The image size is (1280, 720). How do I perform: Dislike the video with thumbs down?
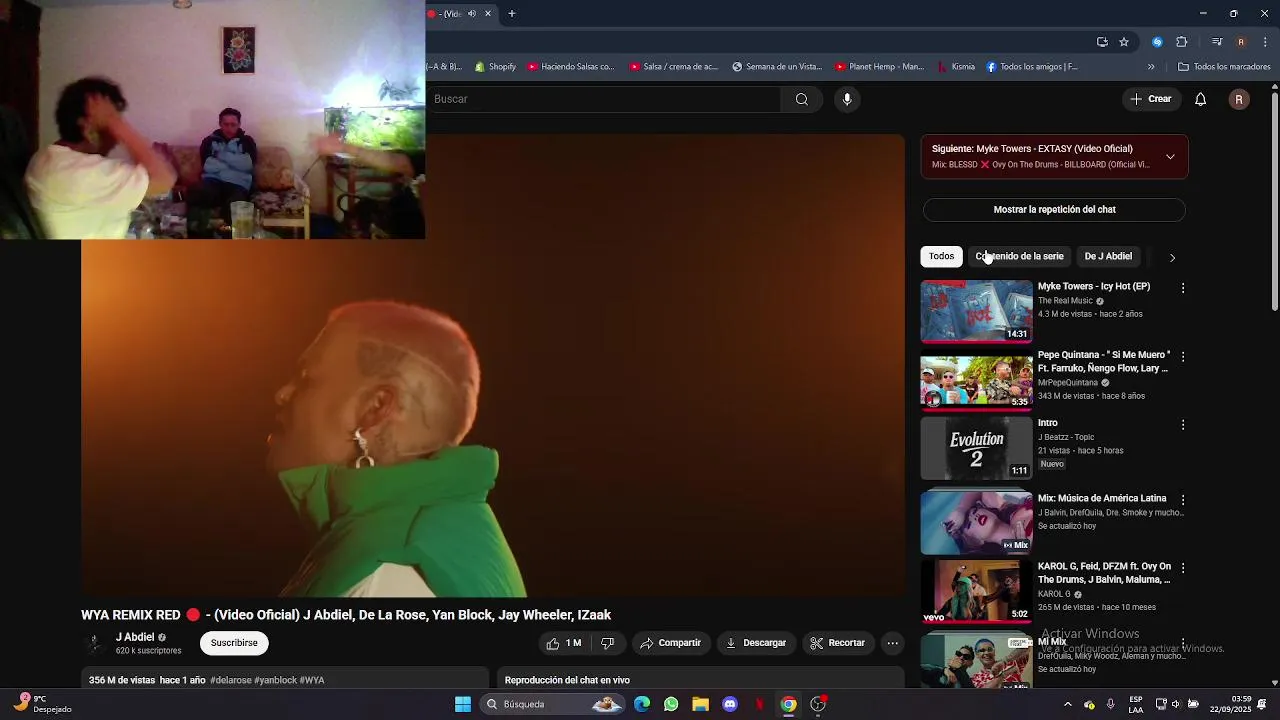coord(607,643)
